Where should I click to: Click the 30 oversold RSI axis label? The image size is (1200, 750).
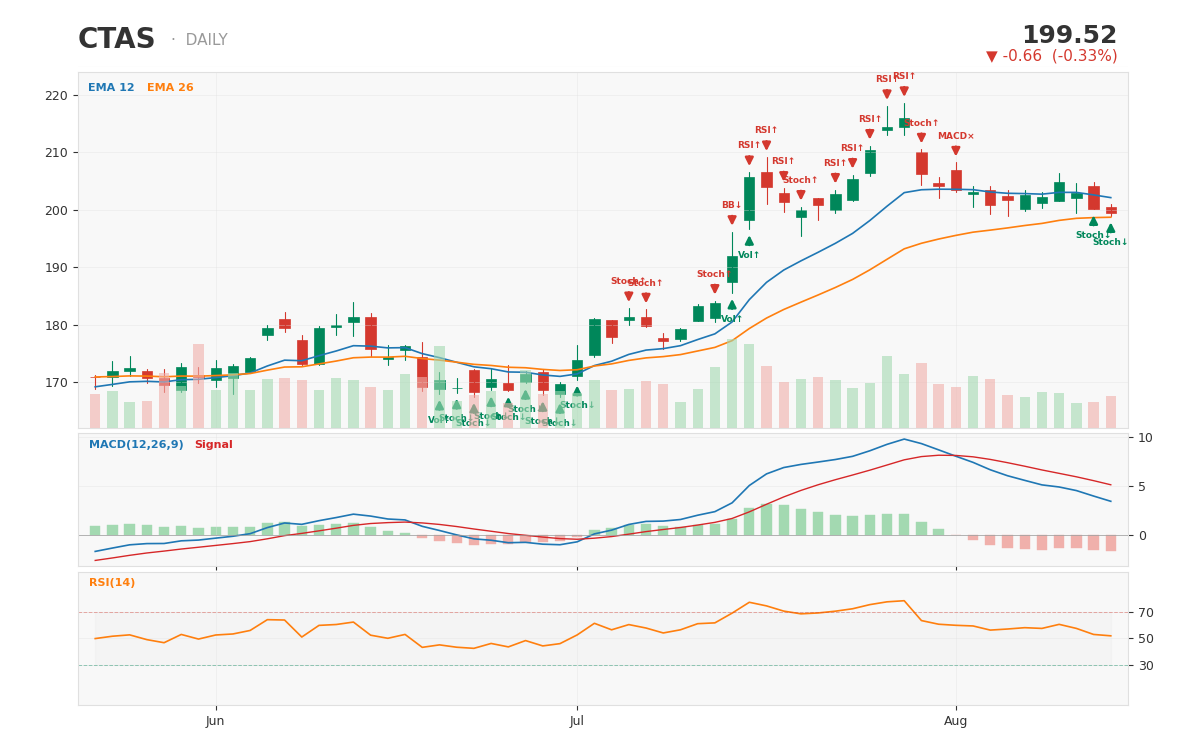click(x=1146, y=666)
